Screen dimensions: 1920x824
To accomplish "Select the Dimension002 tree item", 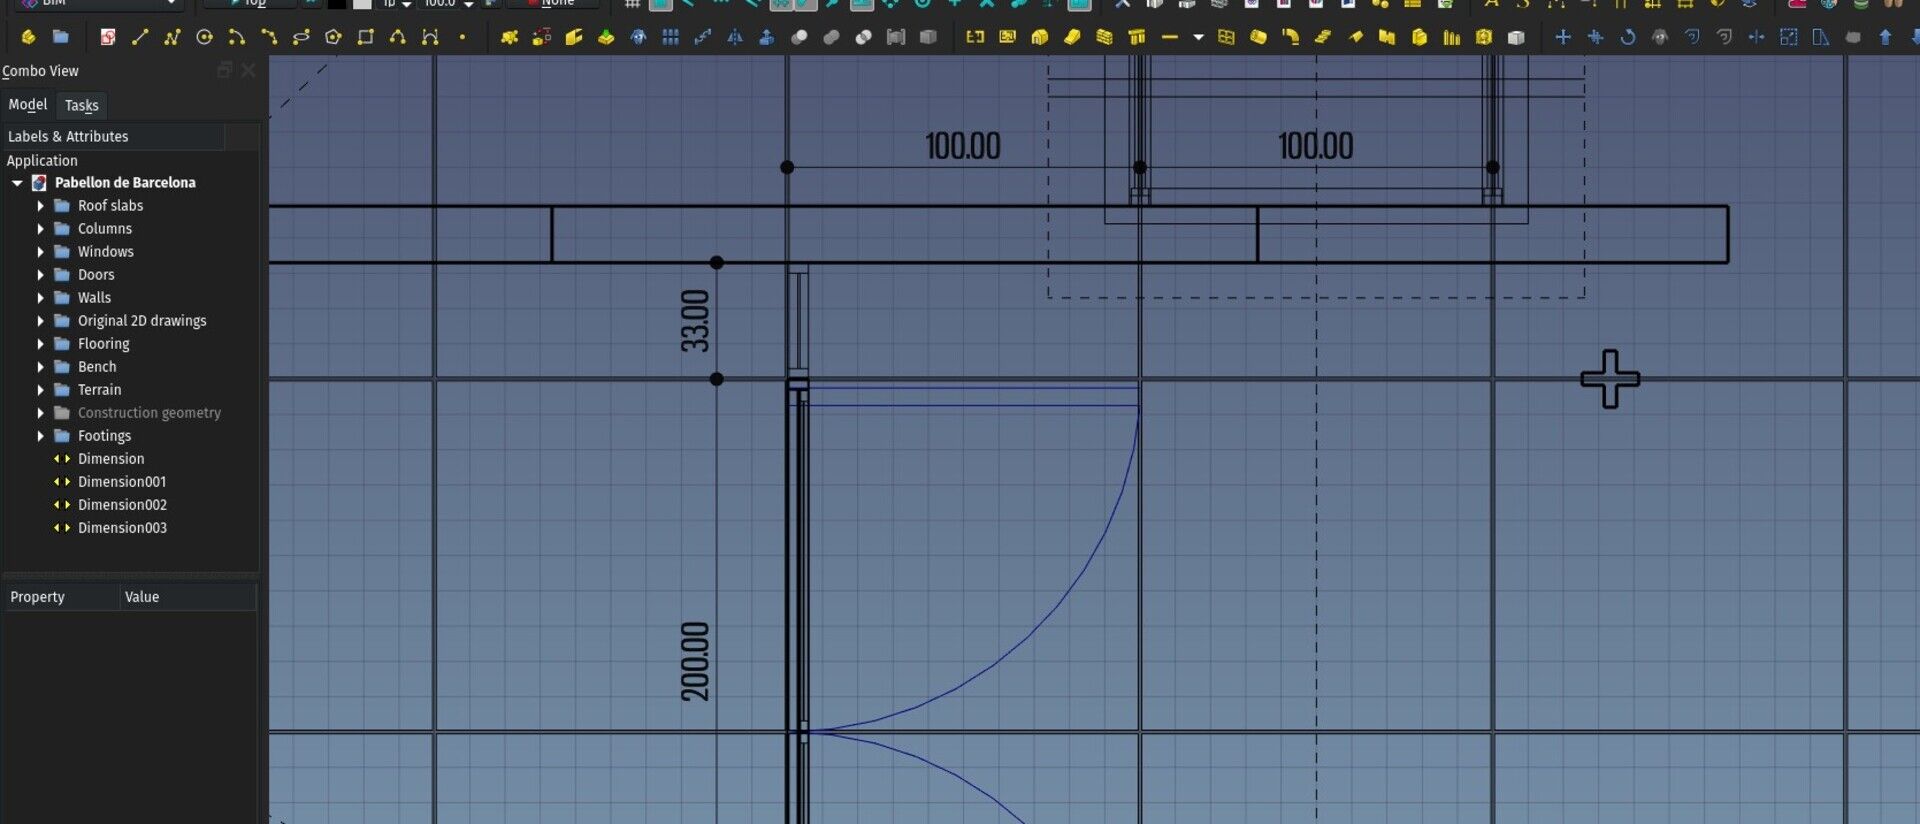I will 122,505.
